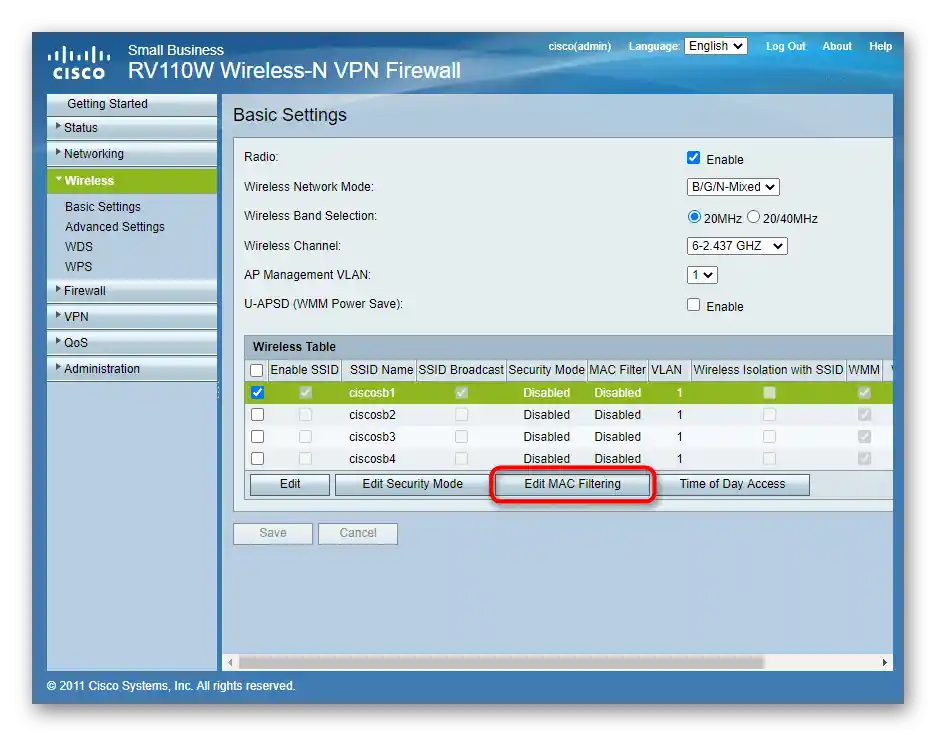Click the horizontal scrollbar thumb

[x=501, y=662]
